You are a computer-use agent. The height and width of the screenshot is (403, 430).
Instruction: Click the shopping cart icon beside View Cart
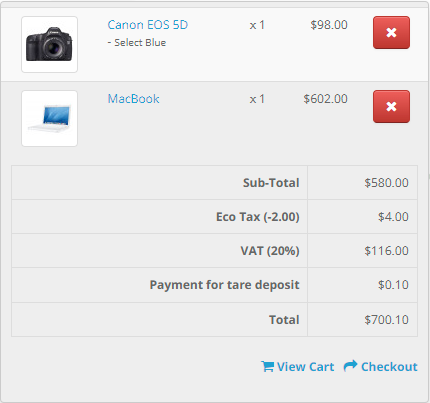tap(268, 366)
